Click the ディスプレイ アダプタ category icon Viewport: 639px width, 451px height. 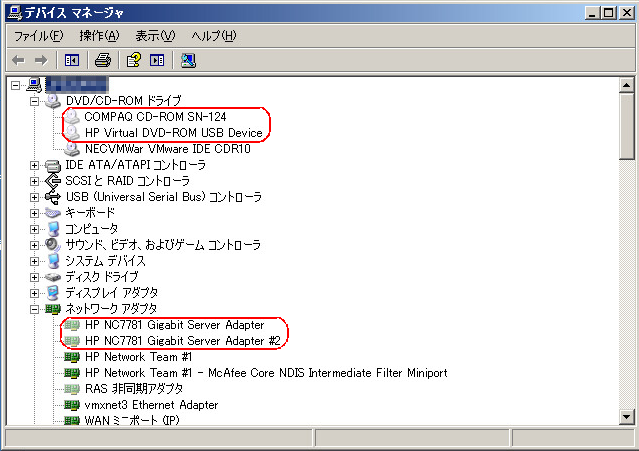tap(53, 293)
